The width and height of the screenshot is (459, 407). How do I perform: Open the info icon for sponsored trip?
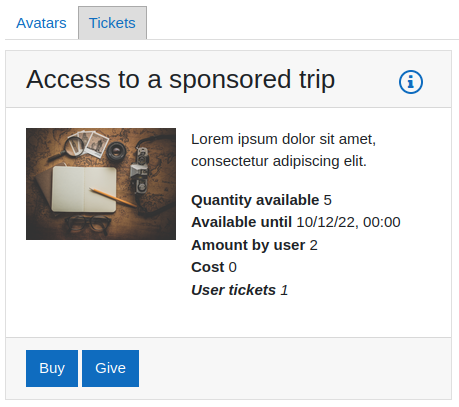[x=411, y=82]
